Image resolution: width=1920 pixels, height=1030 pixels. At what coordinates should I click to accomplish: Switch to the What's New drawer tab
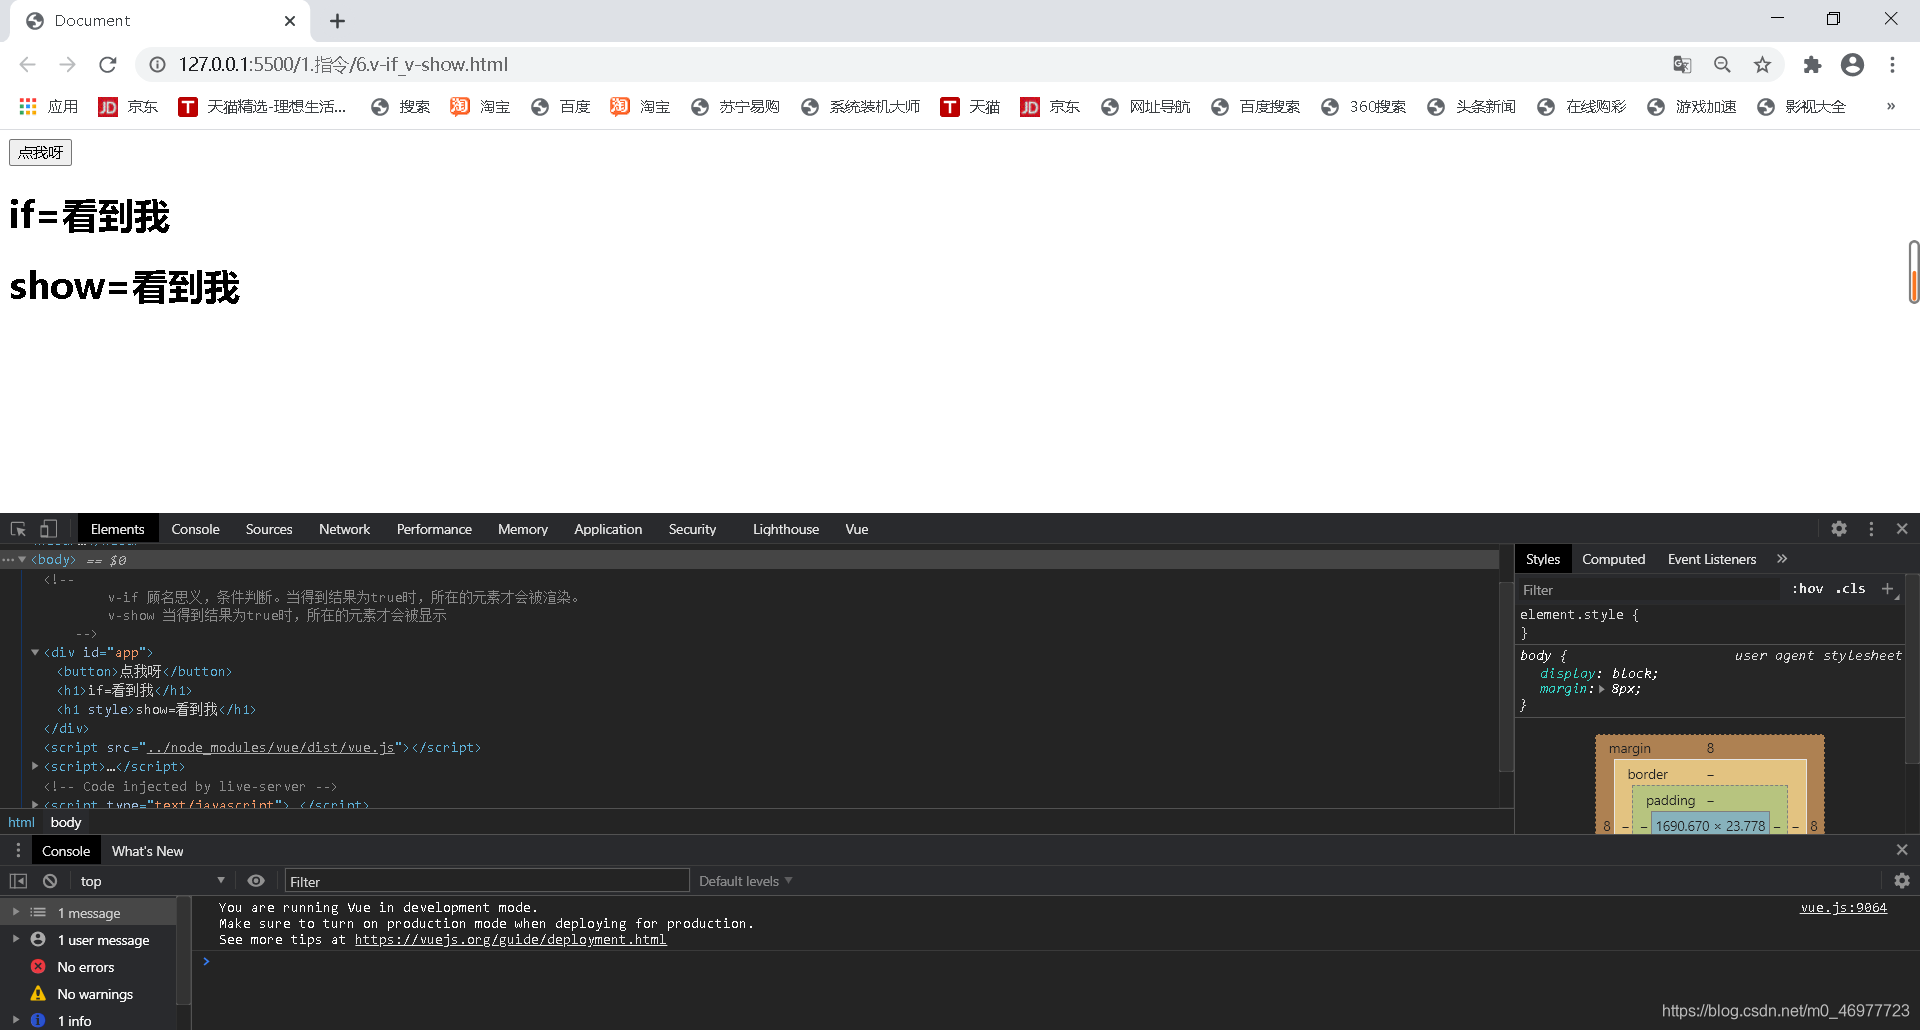point(147,851)
